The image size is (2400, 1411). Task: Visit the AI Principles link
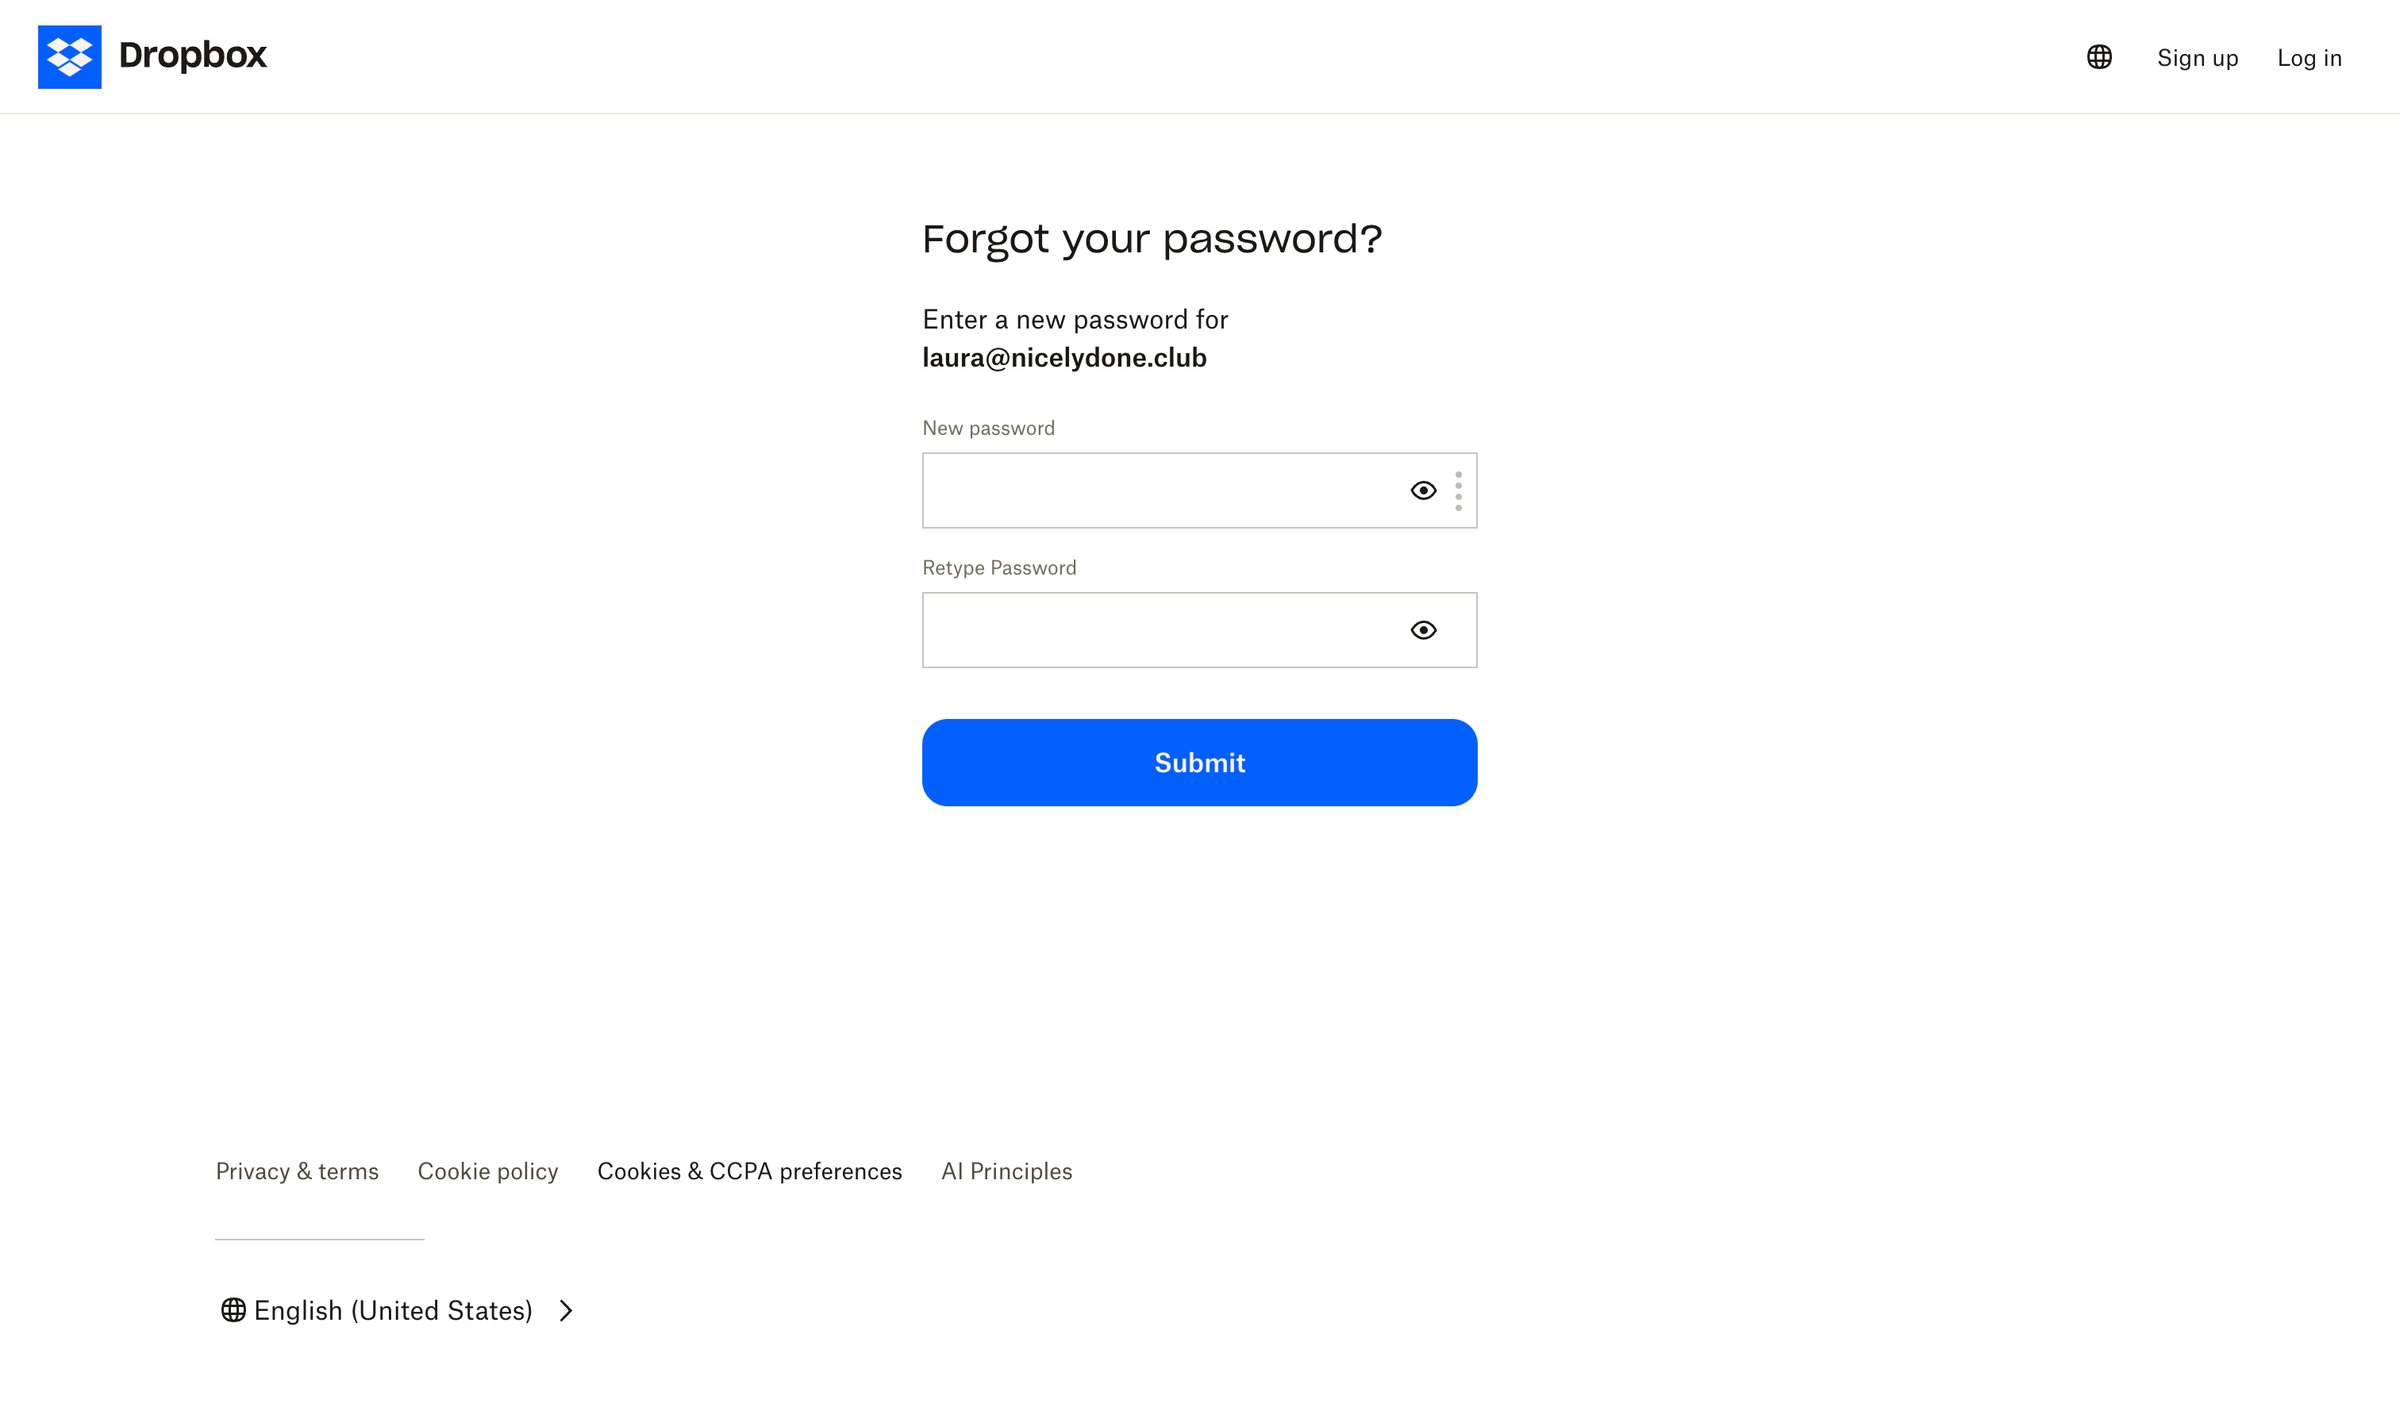(1007, 1171)
